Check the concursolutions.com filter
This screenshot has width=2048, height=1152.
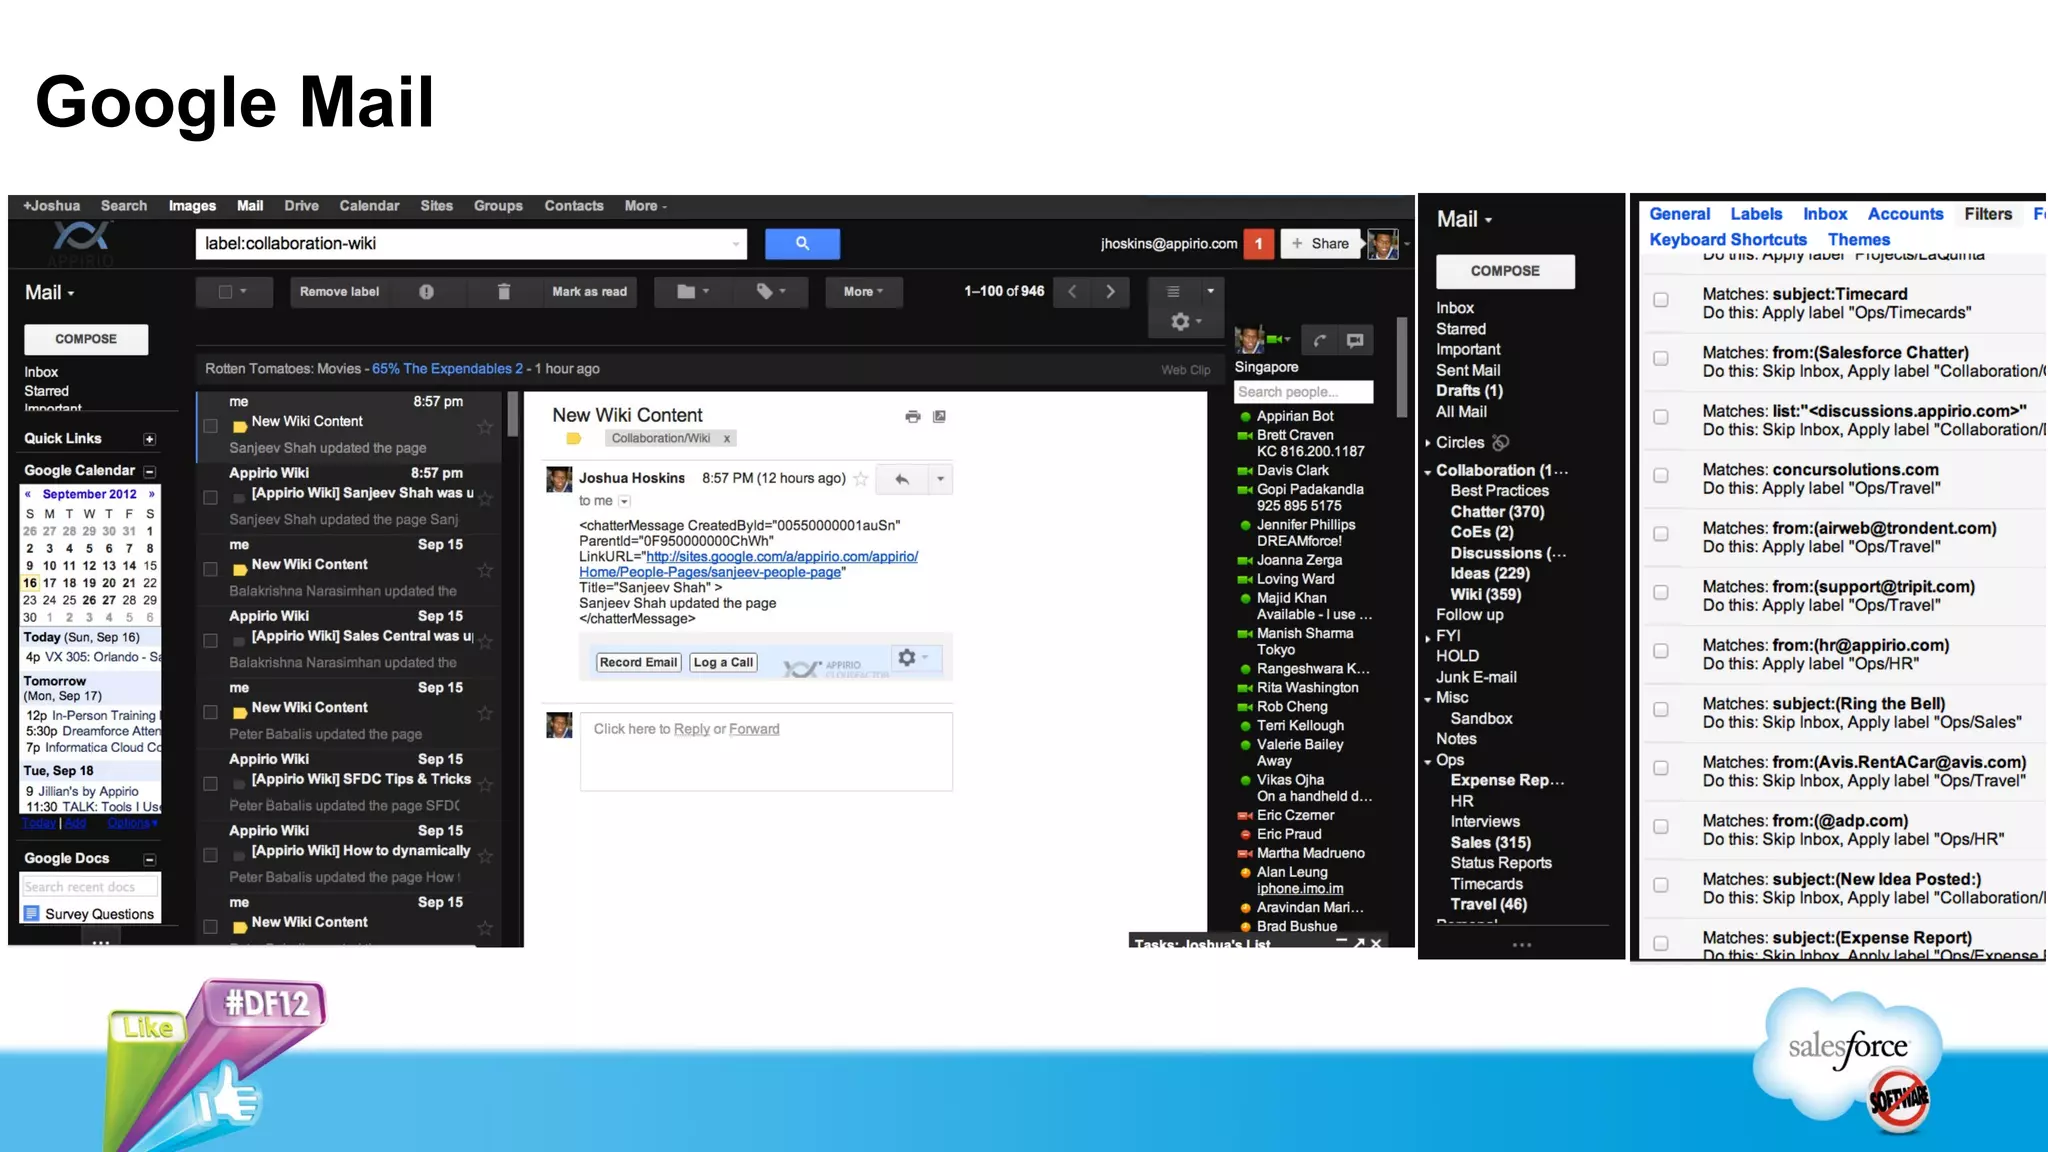[x=1661, y=475]
